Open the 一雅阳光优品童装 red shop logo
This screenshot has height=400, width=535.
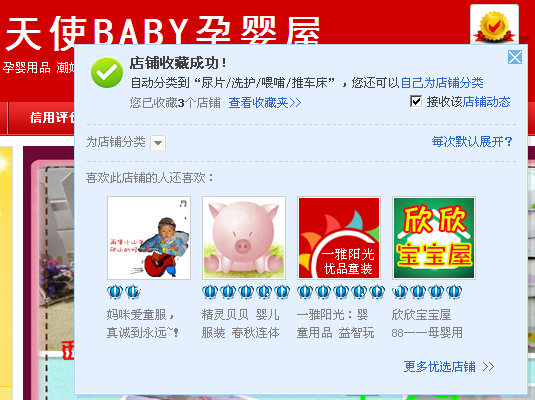pyautogui.click(x=339, y=238)
